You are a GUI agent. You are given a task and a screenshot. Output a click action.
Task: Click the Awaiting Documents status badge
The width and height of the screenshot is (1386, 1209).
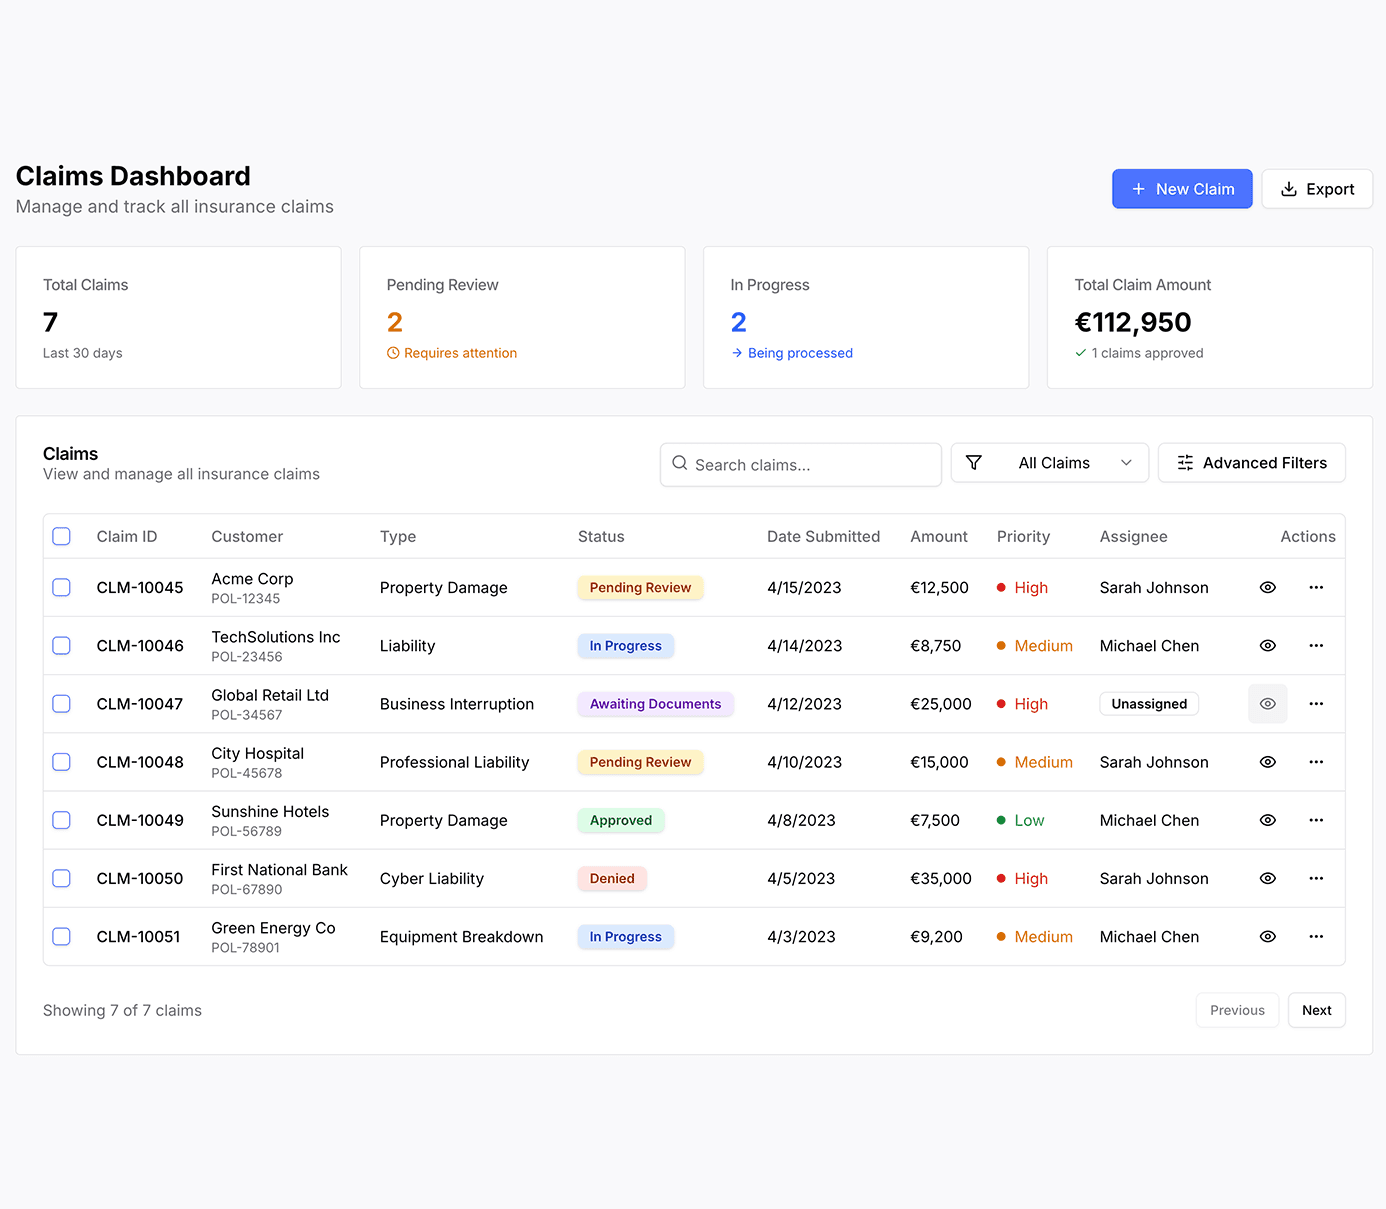[655, 704]
